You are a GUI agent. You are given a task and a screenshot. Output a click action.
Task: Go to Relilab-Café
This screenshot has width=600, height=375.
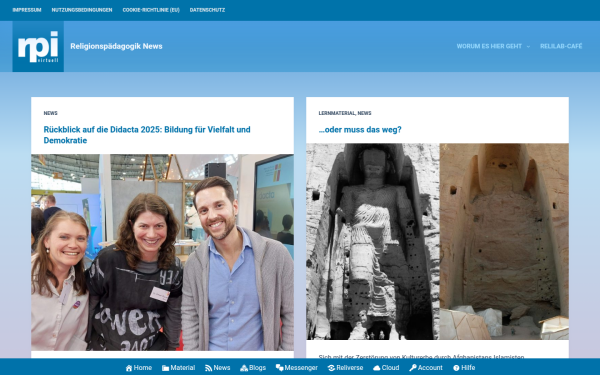[561, 46]
